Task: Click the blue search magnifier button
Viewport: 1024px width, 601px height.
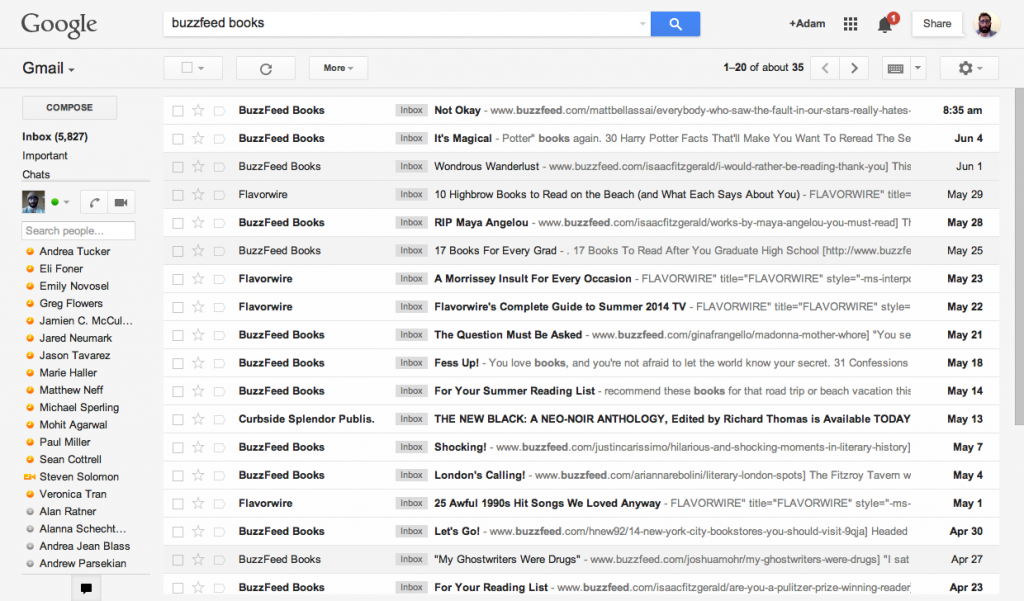Action: point(675,23)
